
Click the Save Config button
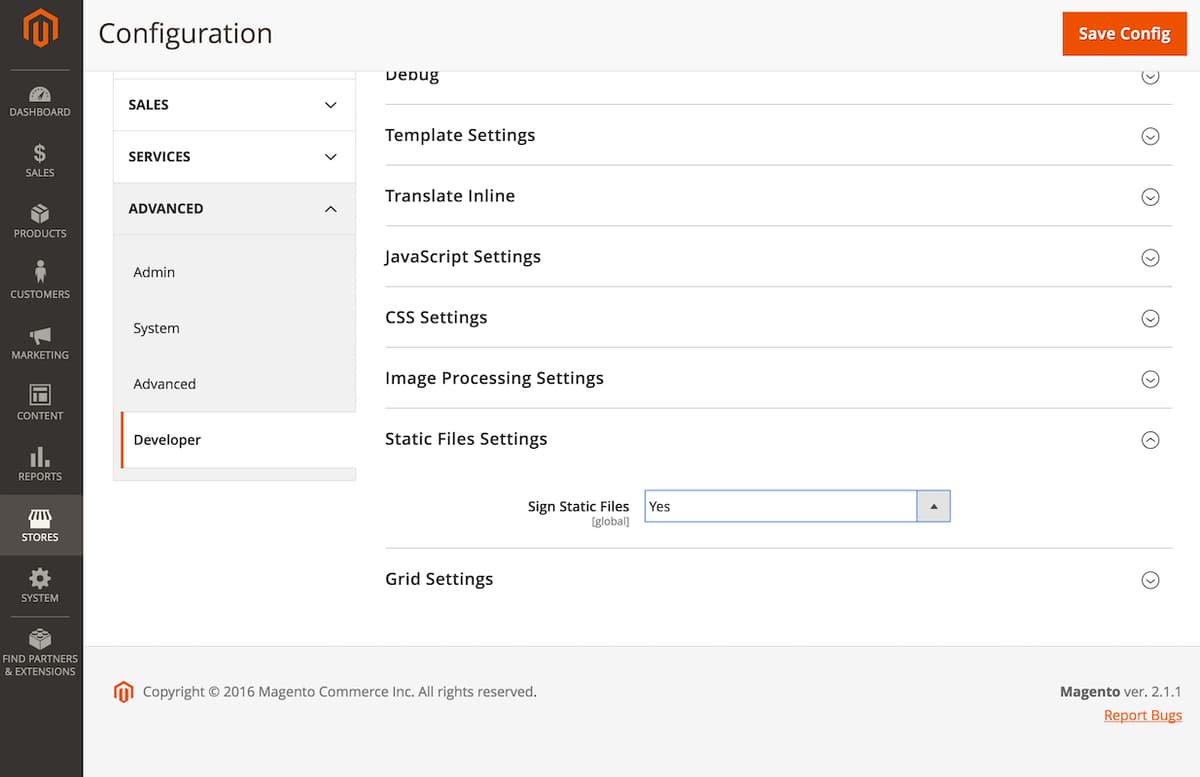[1124, 33]
